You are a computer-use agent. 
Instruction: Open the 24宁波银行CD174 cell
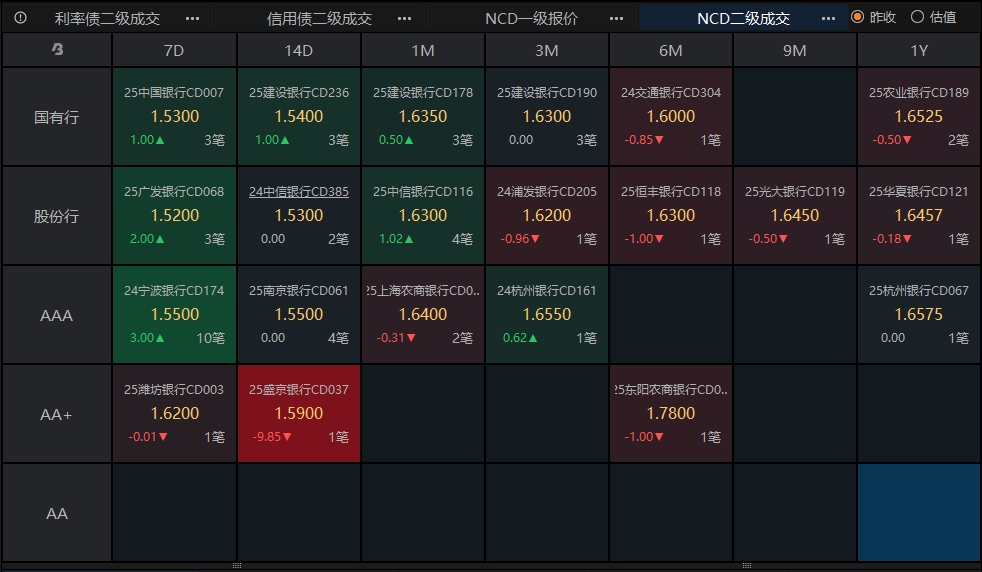coord(174,315)
